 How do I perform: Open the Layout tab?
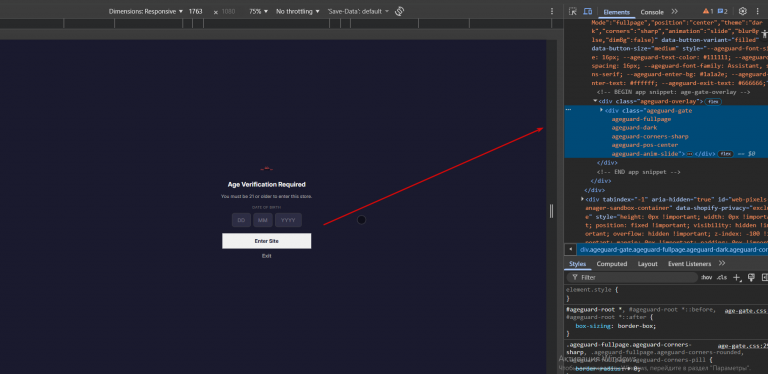coord(648,264)
